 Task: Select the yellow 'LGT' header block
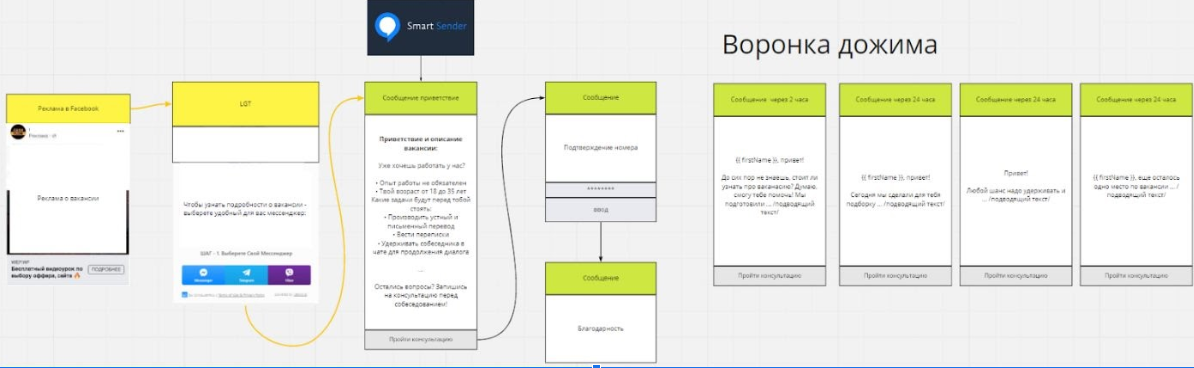pyautogui.click(x=245, y=104)
